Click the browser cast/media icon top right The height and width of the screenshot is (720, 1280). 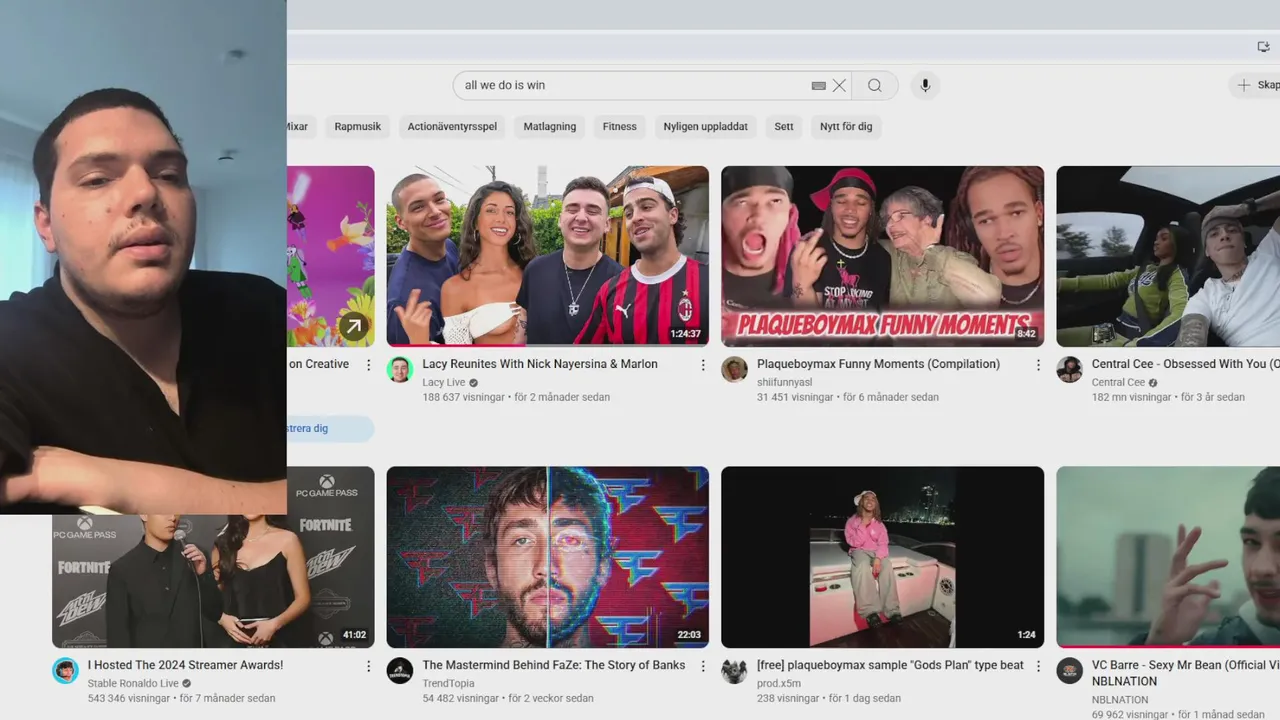pos(1263,47)
